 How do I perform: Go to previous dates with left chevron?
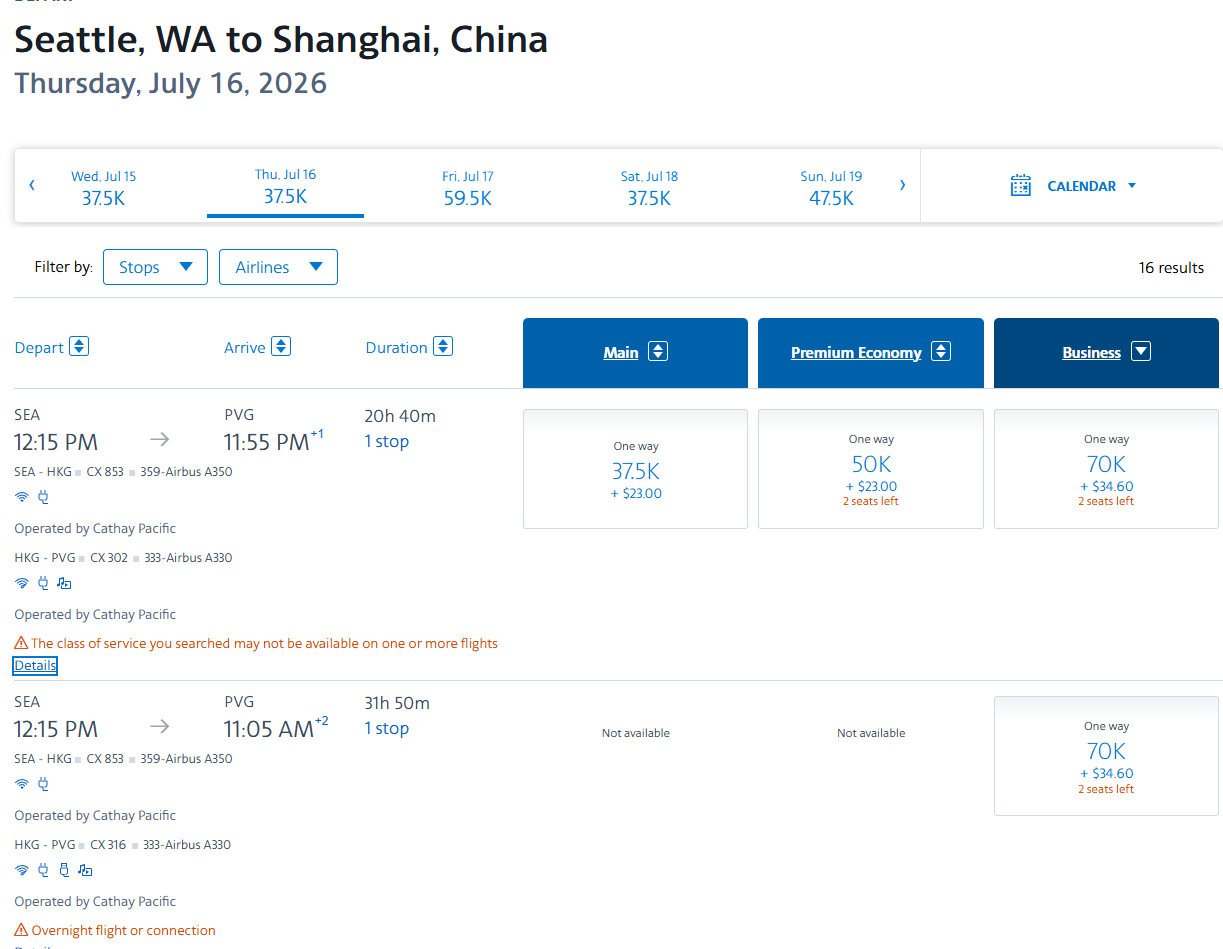pos(32,185)
